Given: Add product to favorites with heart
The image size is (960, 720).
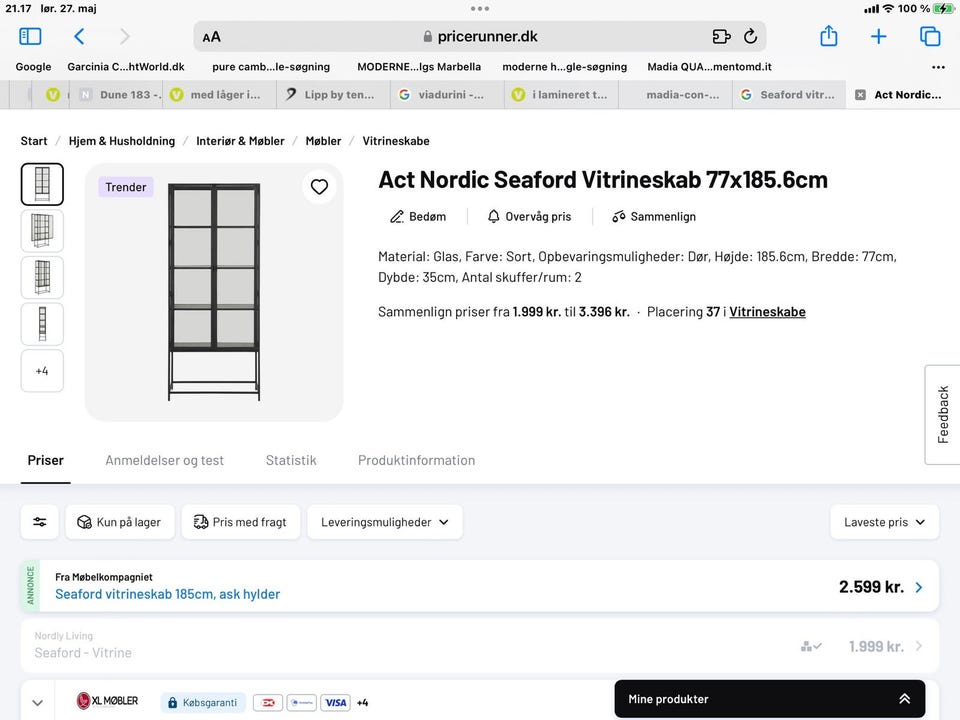Looking at the screenshot, I should tap(319, 187).
